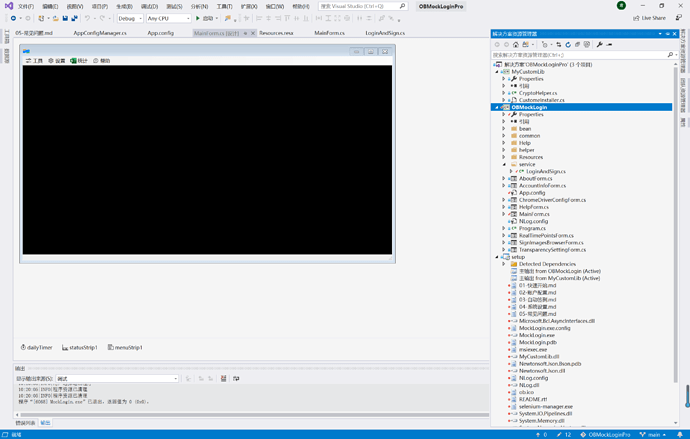Click Pending Changes Filter clock icon
Screen dimensions: 690x439
point(545,44)
